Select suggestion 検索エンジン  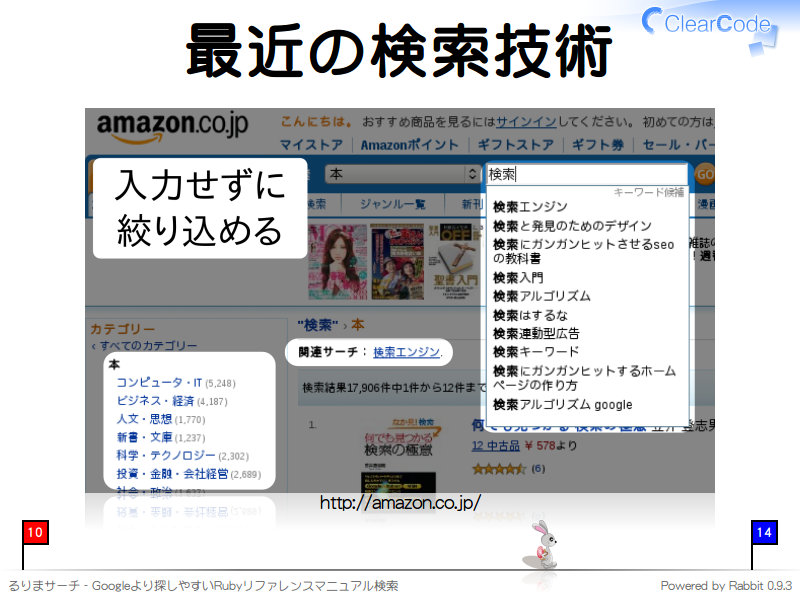(x=530, y=207)
